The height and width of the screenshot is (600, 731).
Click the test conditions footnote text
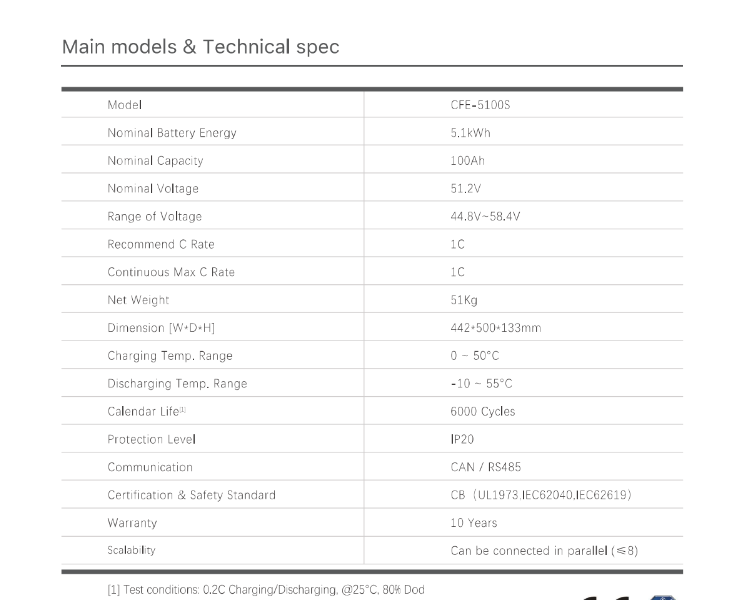click(265, 590)
